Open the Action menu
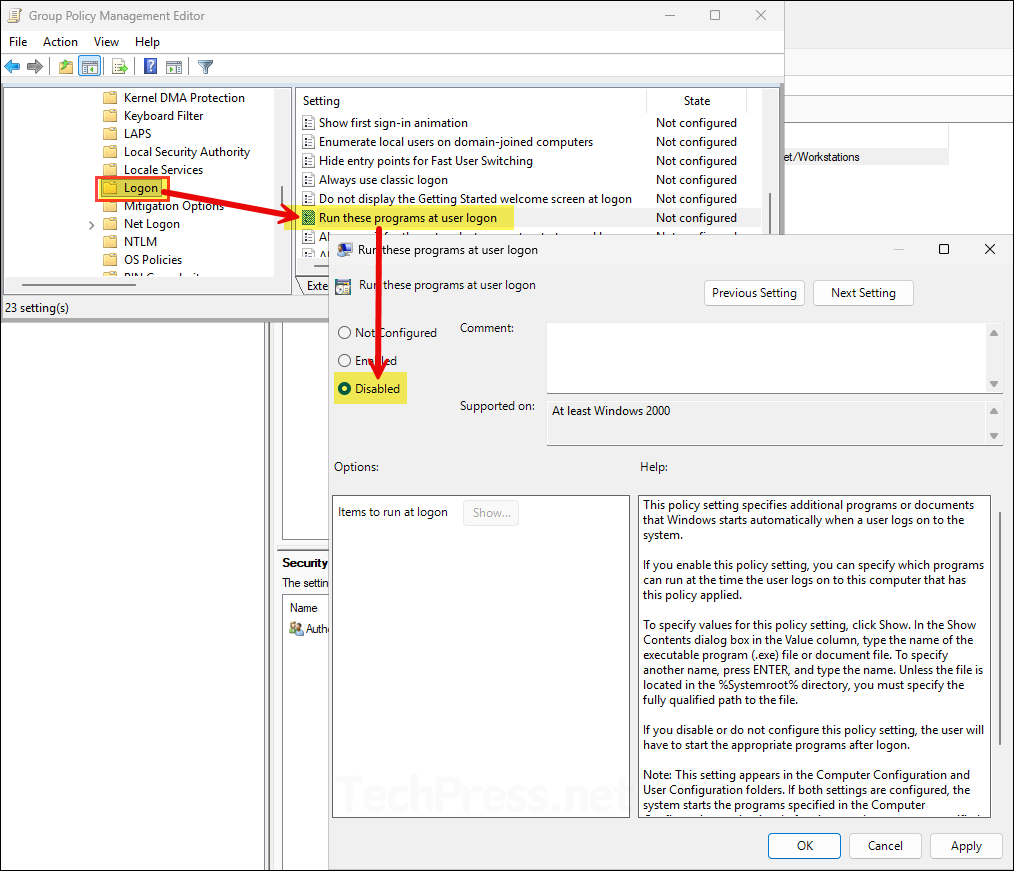1014x871 pixels. [60, 41]
